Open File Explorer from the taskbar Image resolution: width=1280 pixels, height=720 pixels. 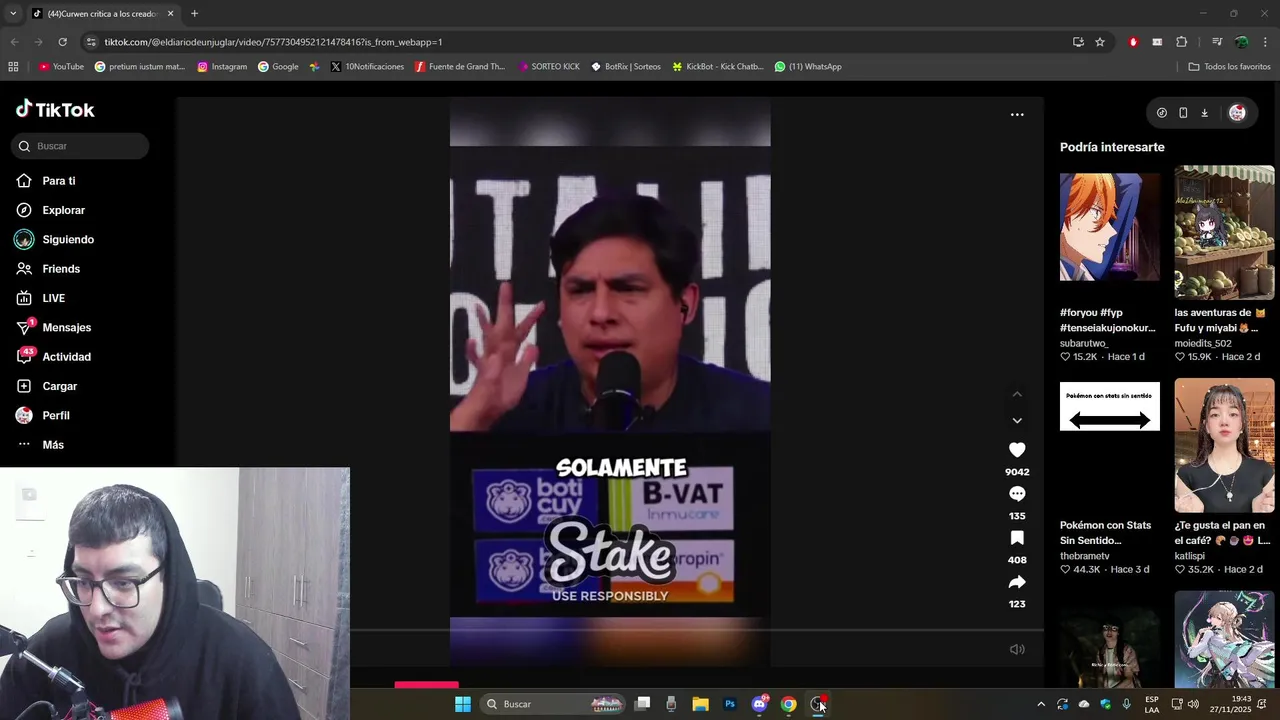700,704
